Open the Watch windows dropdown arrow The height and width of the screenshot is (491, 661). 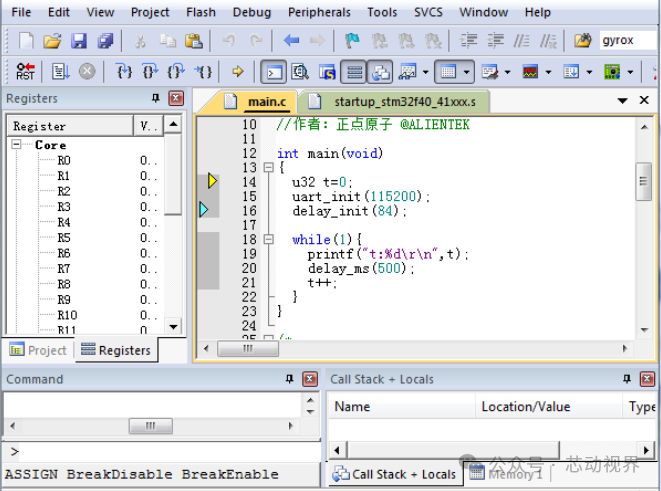[x=426, y=72]
